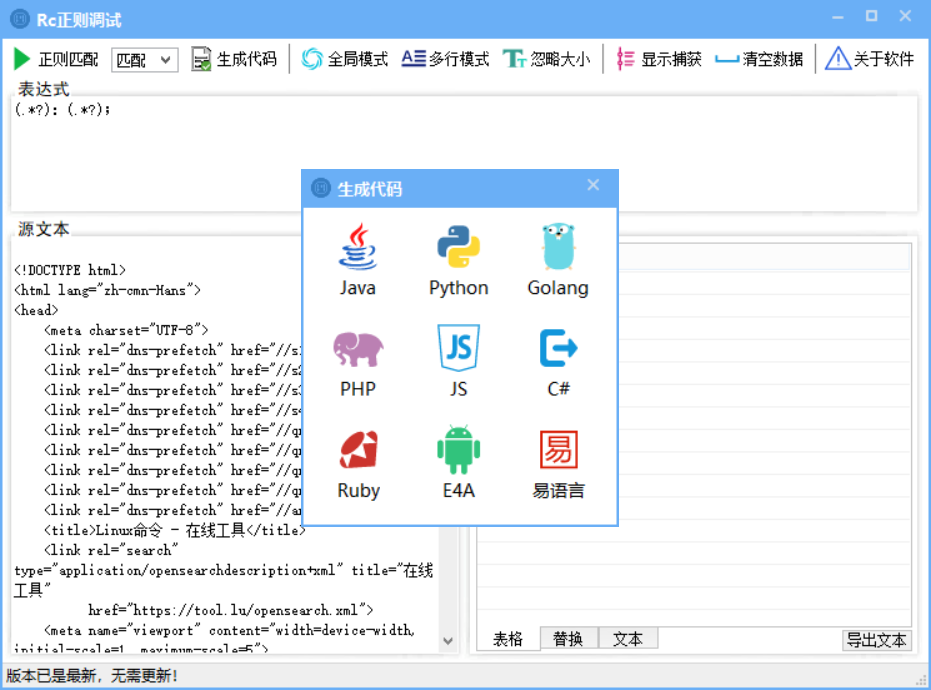Viewport: 931px width, 690px height.
Task: Switch to the 表格 tab
Action: 508,639
